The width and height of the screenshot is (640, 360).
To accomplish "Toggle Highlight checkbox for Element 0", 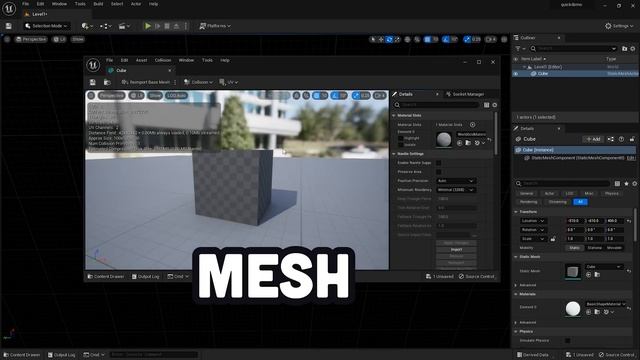I will tap(400, 138).
